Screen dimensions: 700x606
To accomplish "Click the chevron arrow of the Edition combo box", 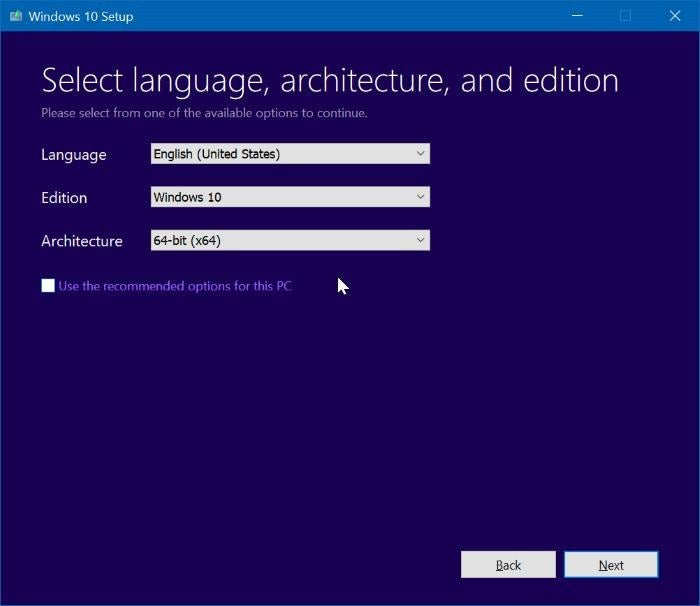I will [420, 197].
